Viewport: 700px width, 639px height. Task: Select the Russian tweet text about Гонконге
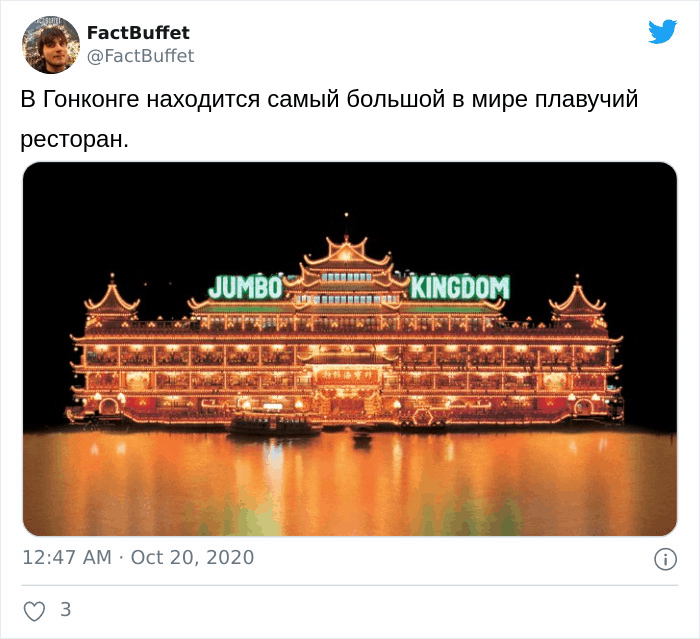click(329, 119)
